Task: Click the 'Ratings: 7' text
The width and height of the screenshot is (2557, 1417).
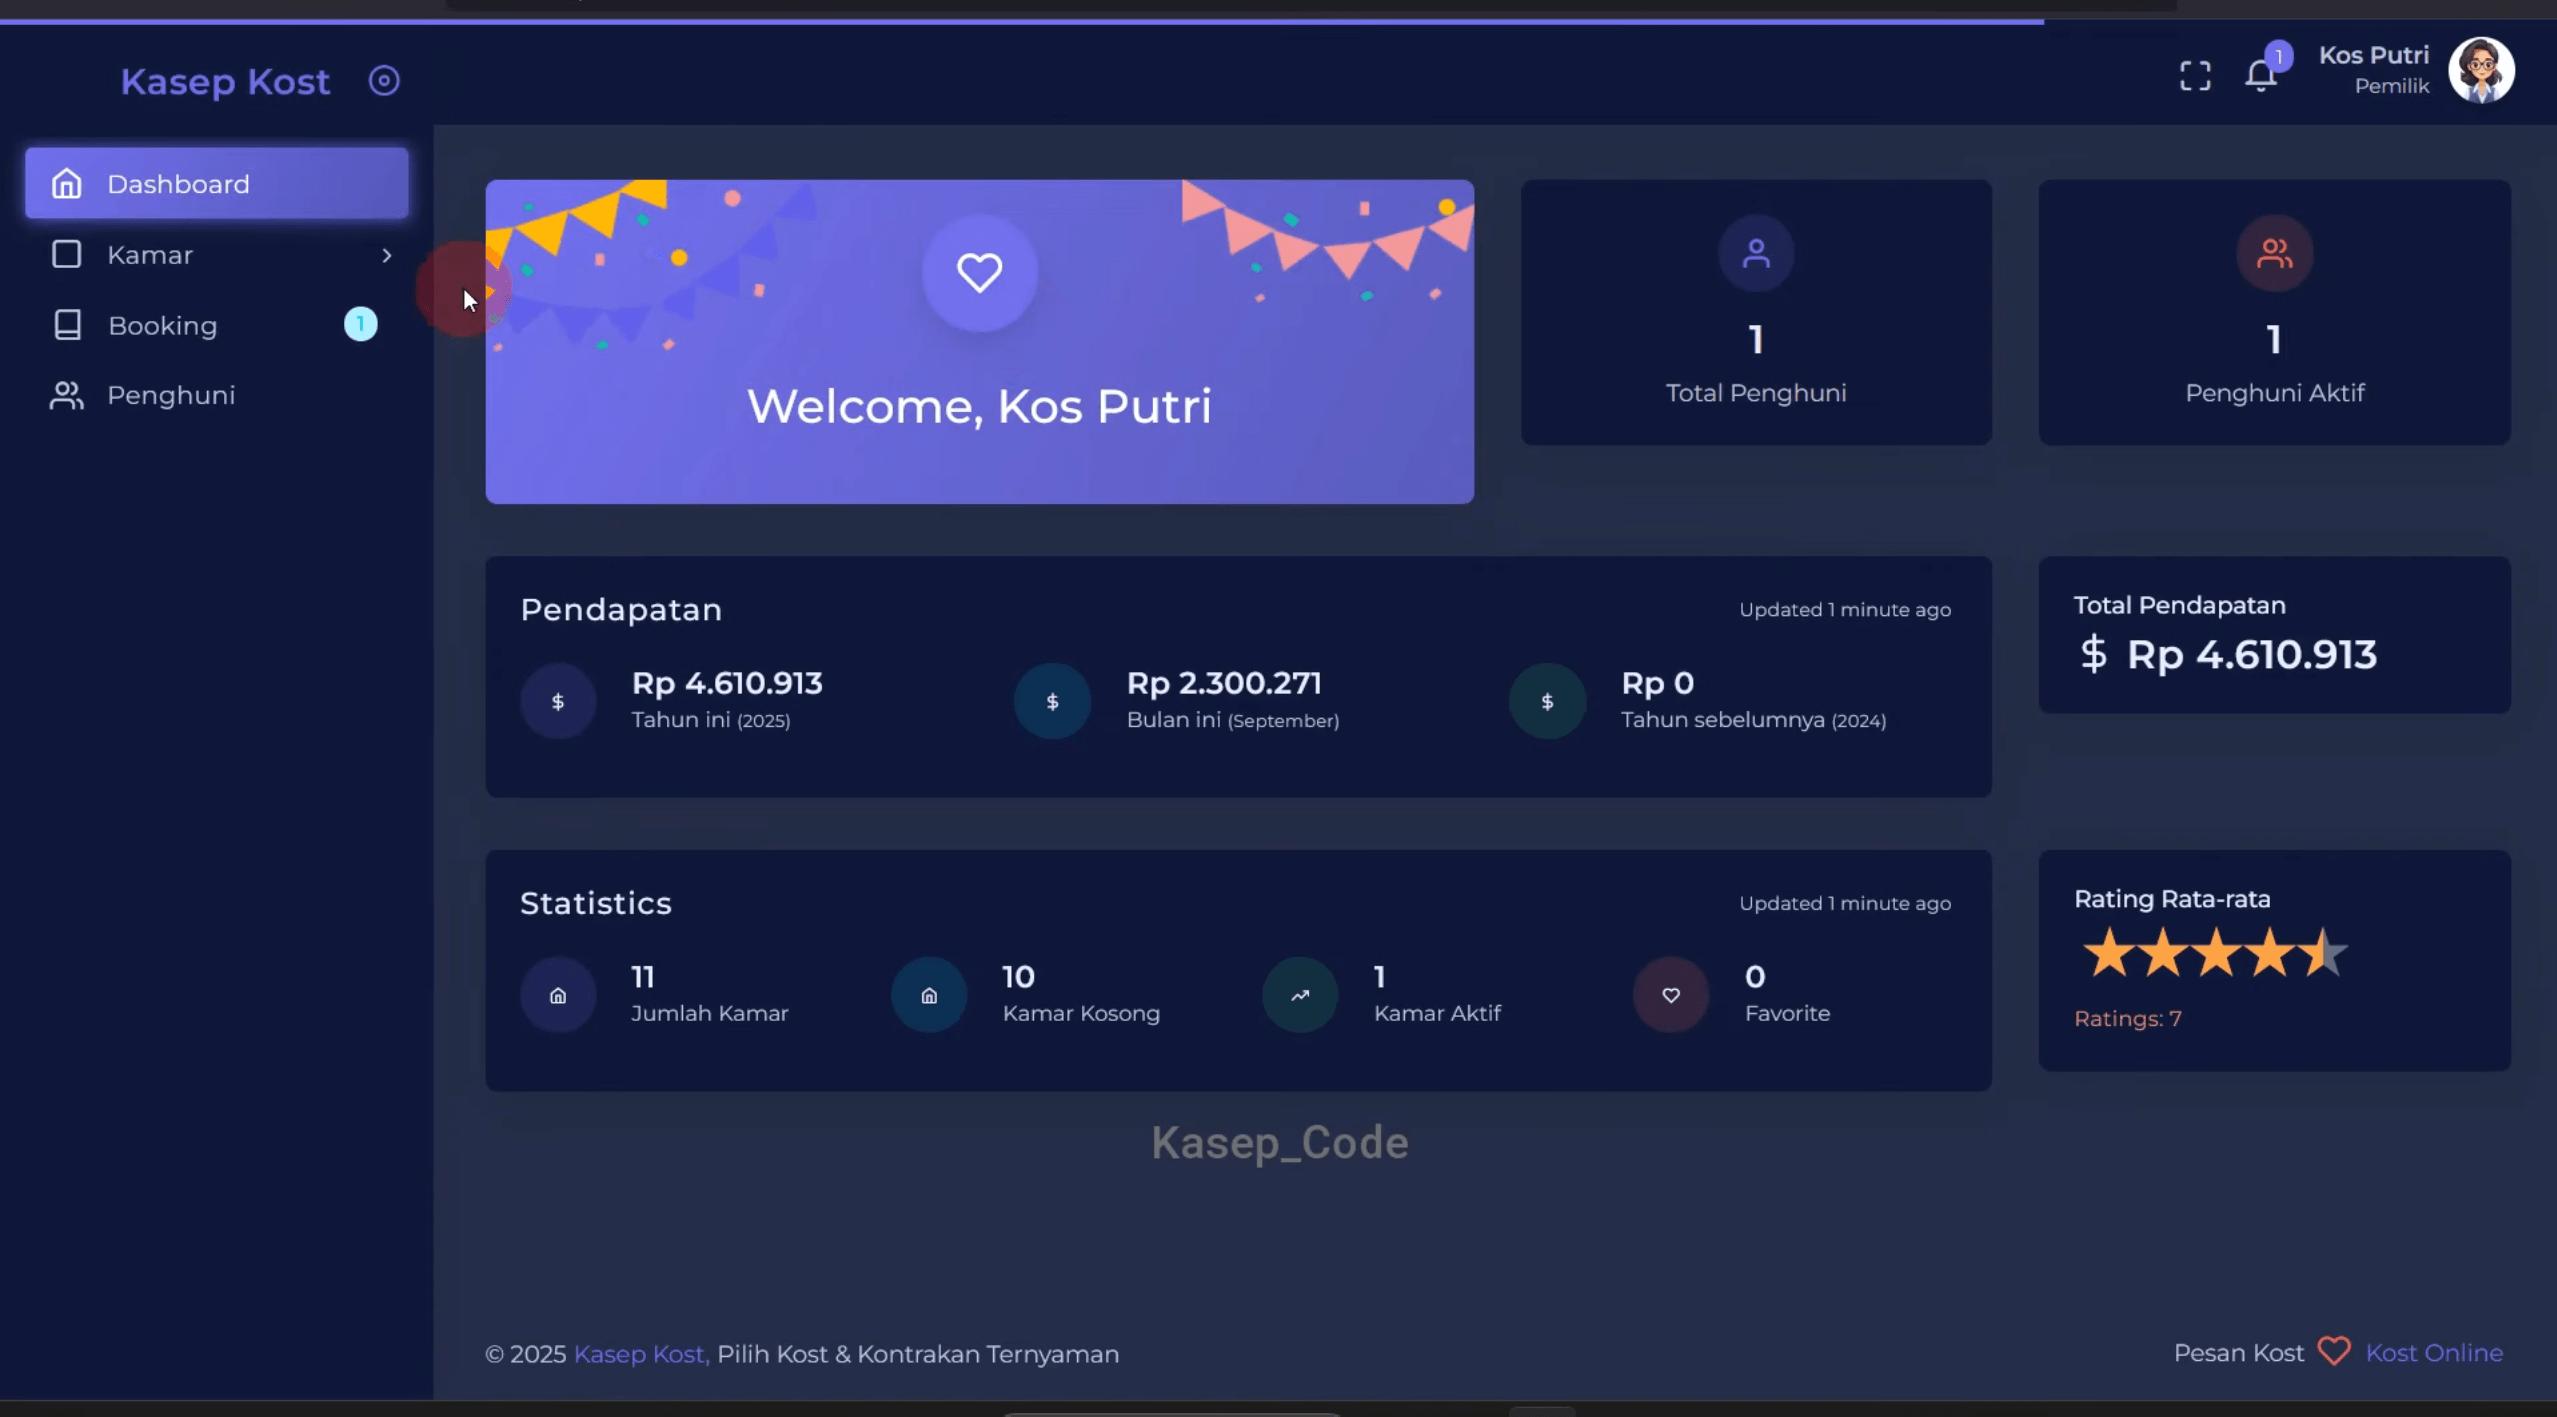Action: (2127, 1019)
